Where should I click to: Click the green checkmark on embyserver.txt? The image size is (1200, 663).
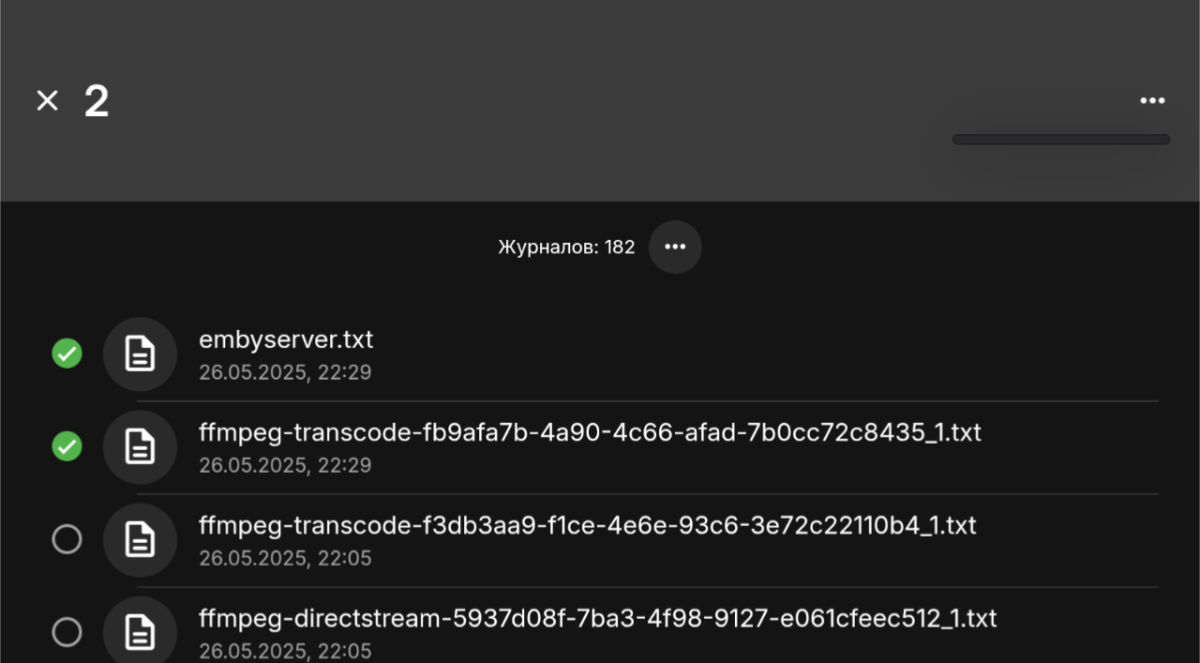(x=66, y=353)
